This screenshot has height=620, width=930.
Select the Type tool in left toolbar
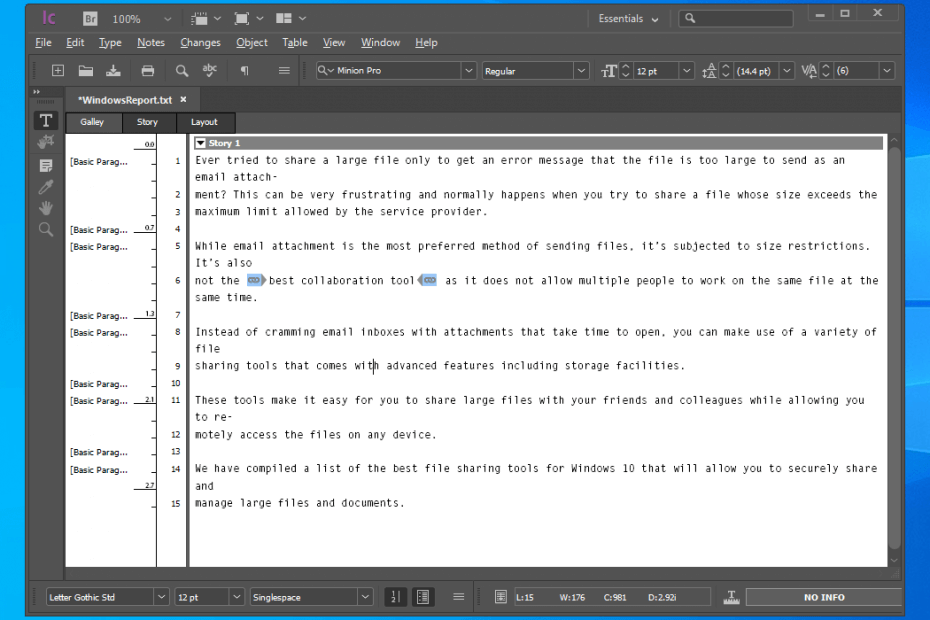[x=44, y=120]
